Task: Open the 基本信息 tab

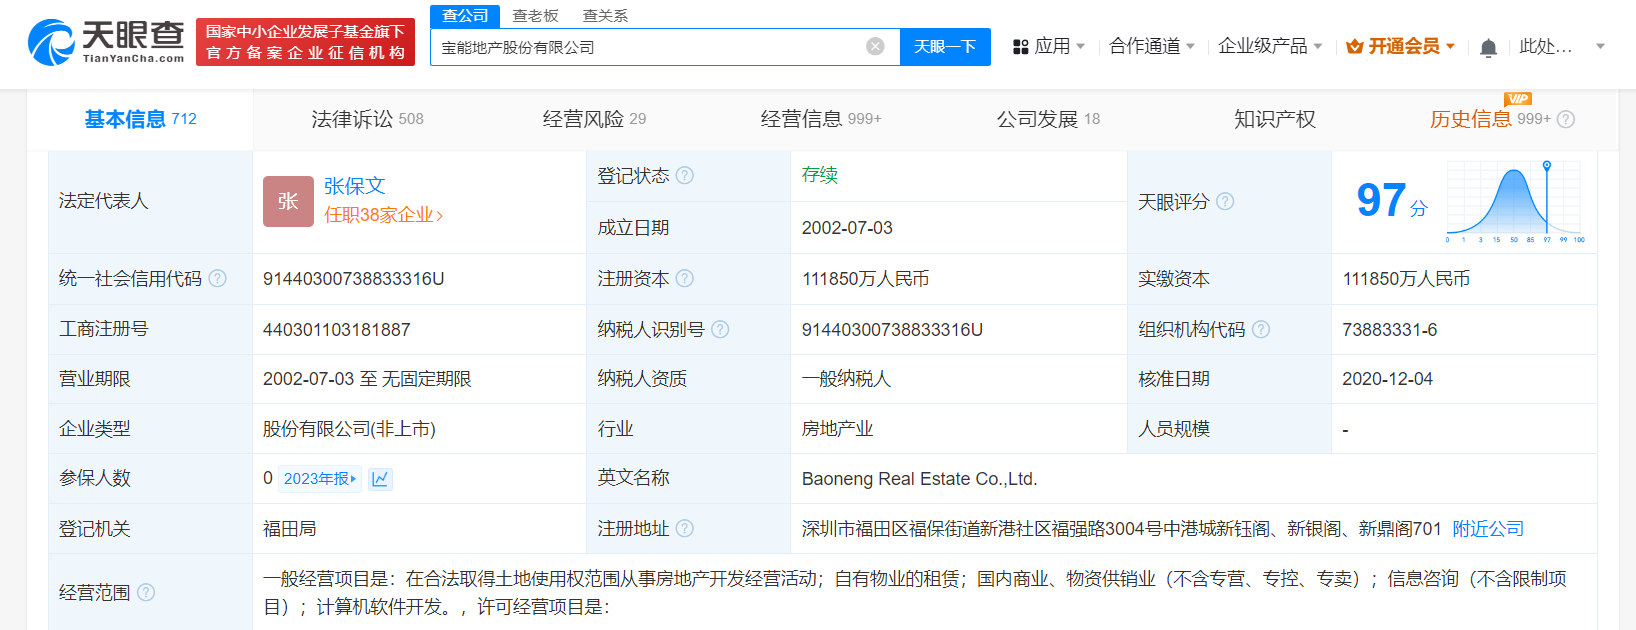Action: click(140, 119)
